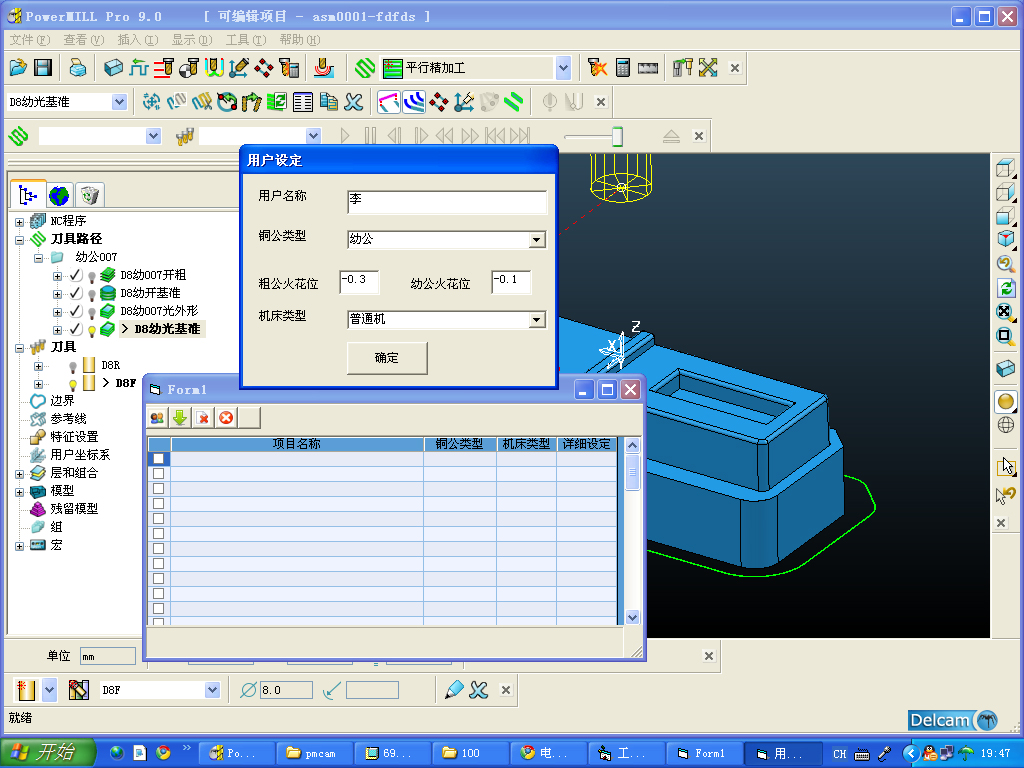Open the 插入 menu
The height and width of the screenshot is (768, 1024).
[x=138, y=40]
